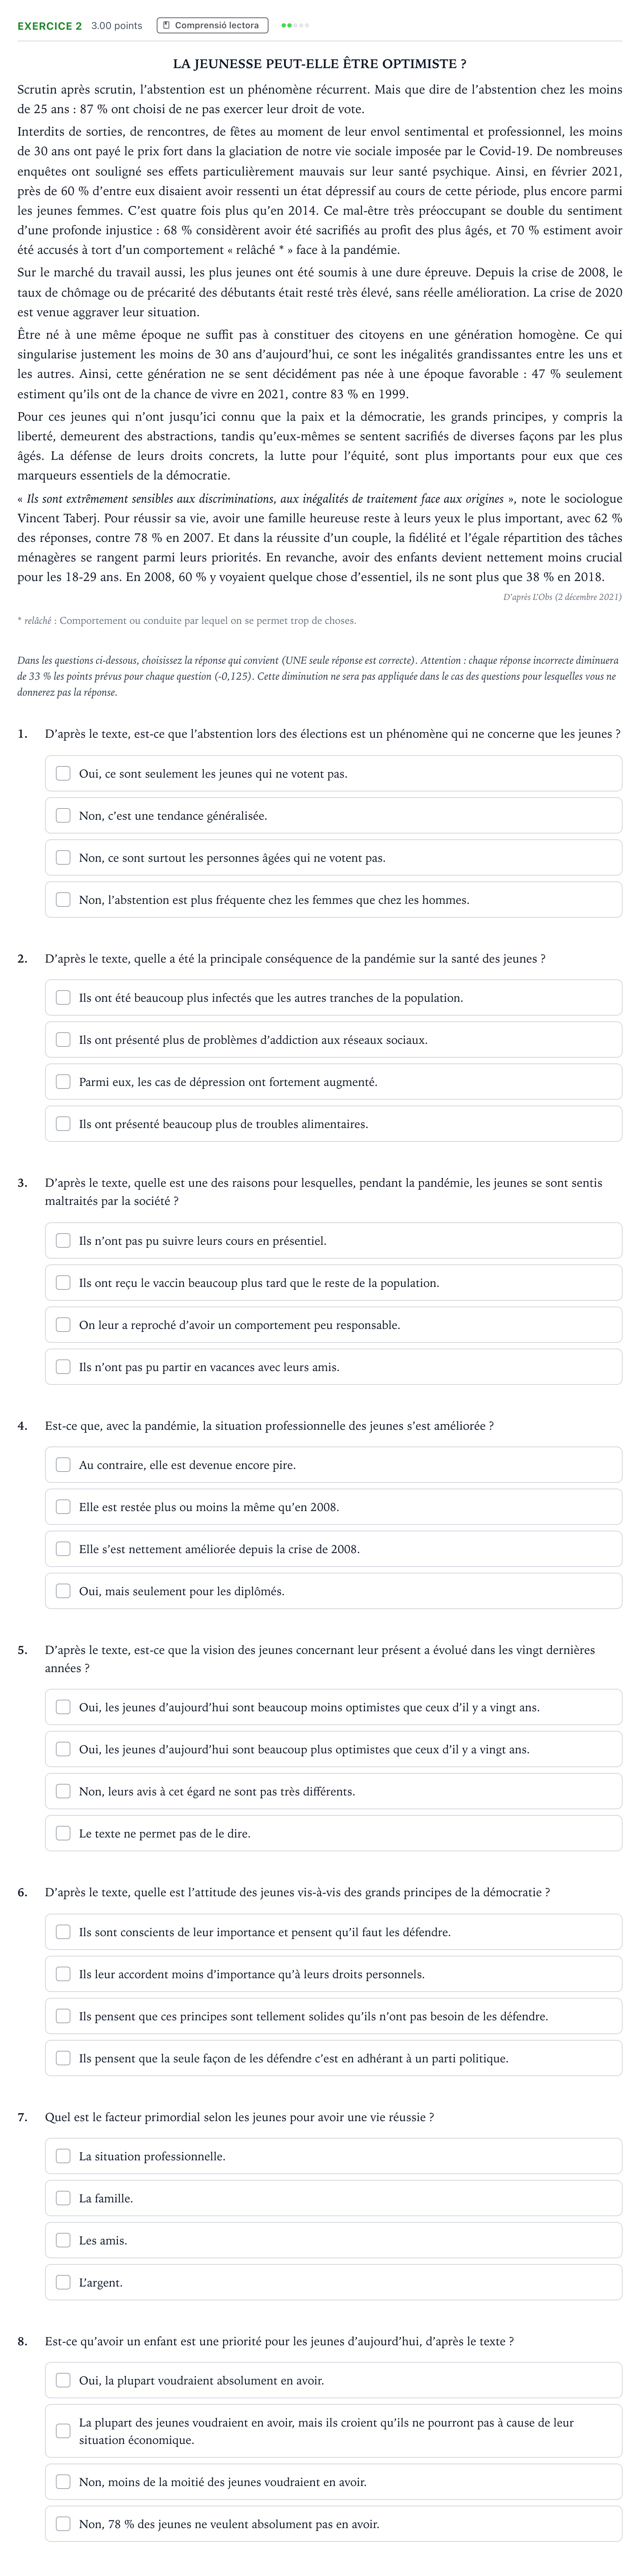The image size is (640, 2576).
Task: Click the Comprensió lectora tag icon
Action: coord(167,25)
